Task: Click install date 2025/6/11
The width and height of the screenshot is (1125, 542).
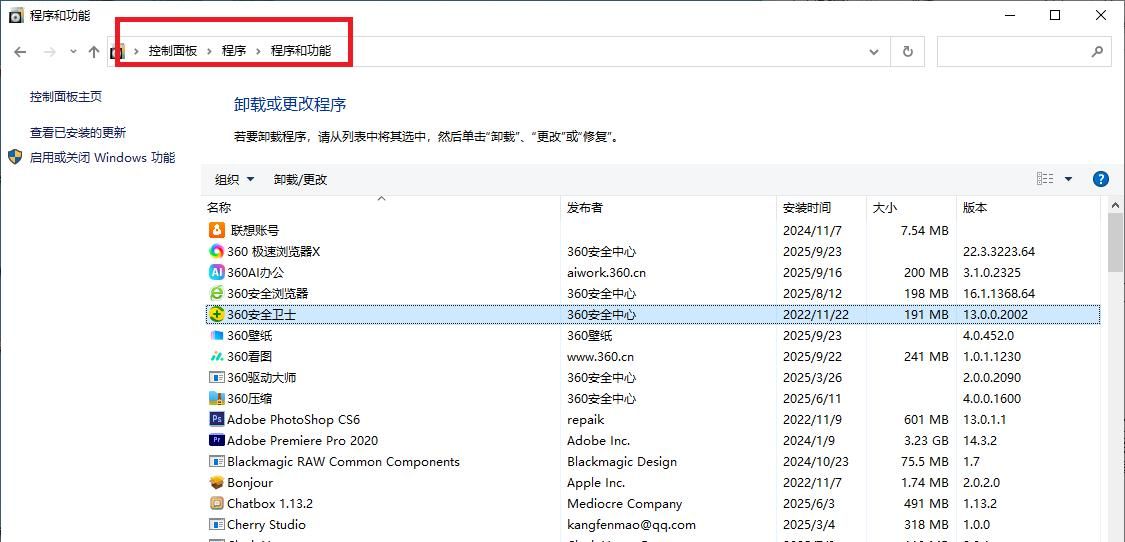Action: 812,398
